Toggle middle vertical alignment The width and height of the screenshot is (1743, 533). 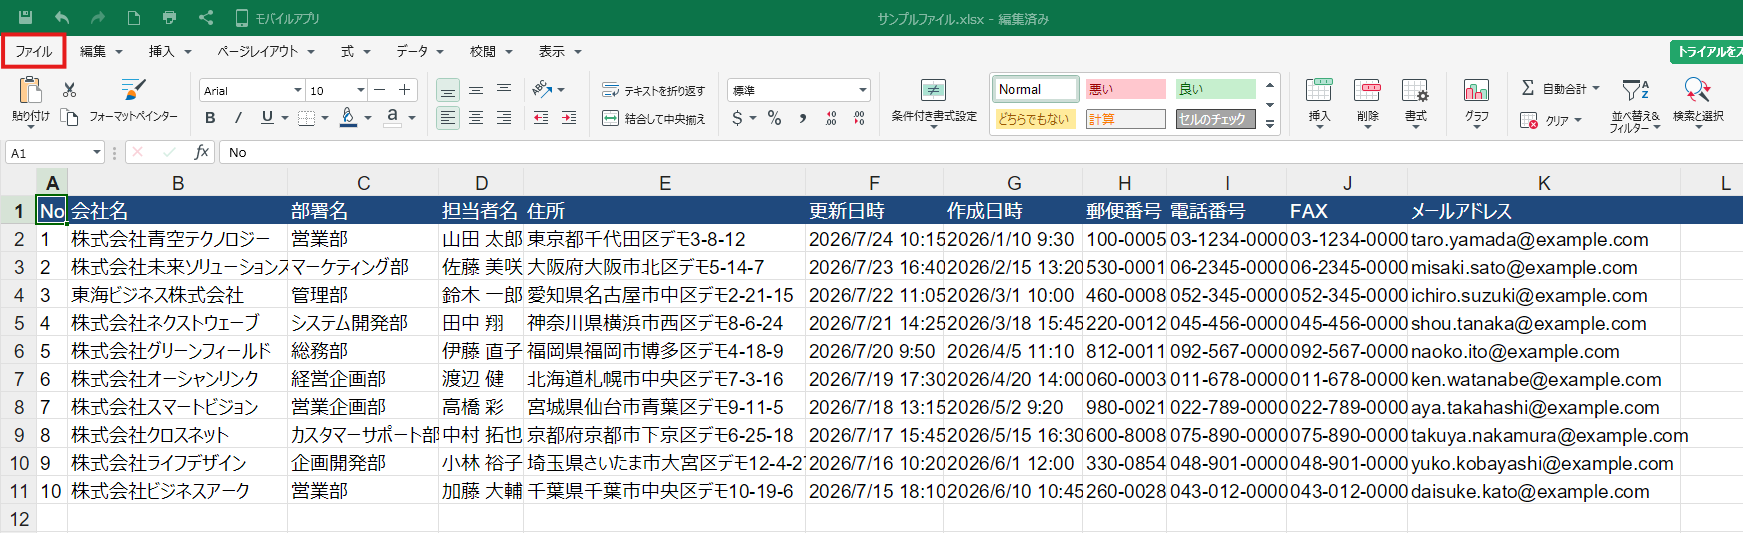[476, 90]
